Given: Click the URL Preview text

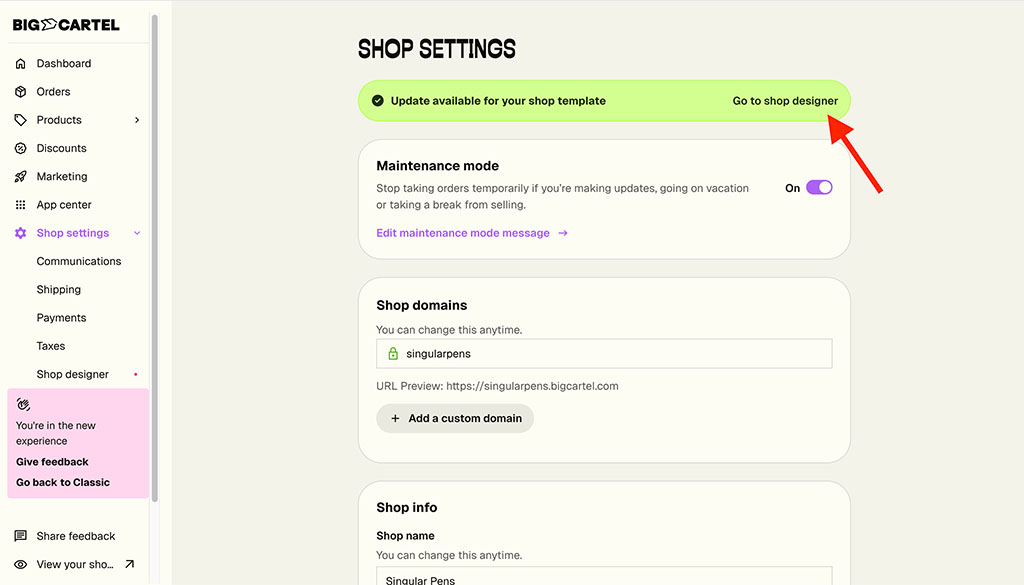Looking at the screenshot, I should [x=497, y=386].
